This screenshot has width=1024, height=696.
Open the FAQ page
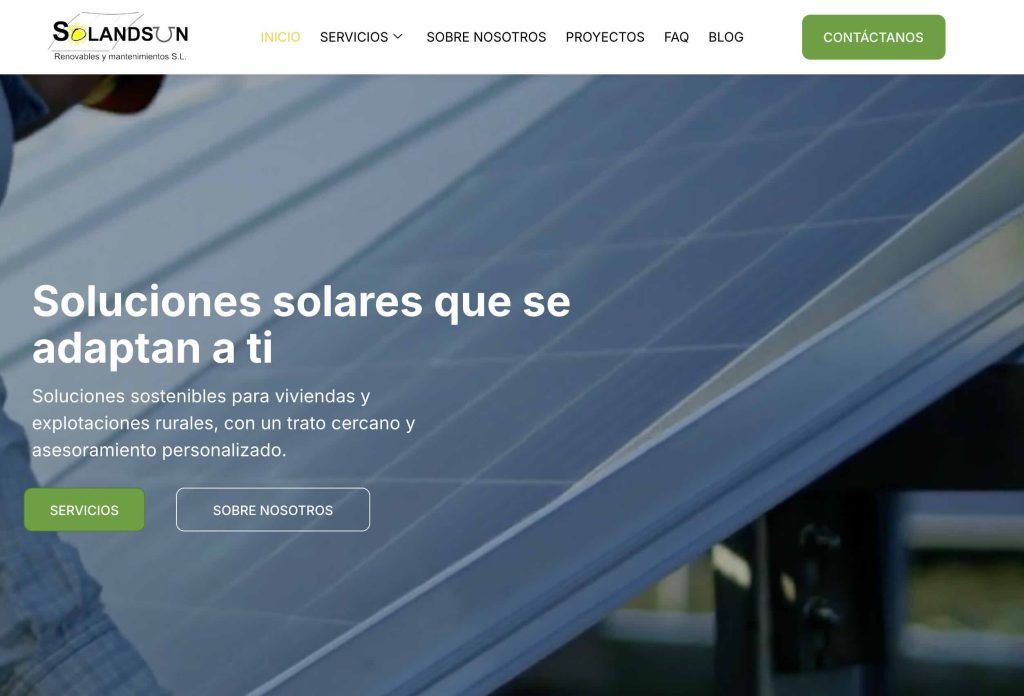click(676, 37)
